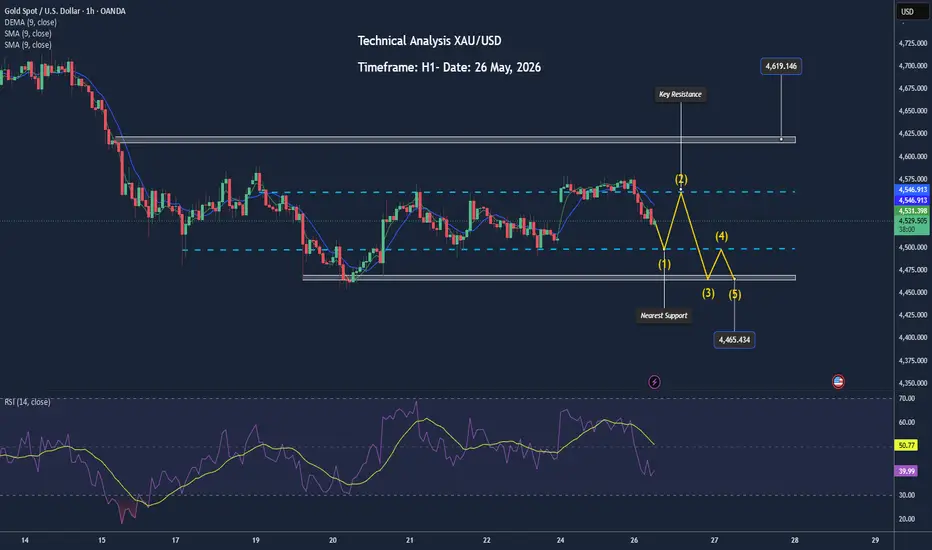
Task: Click the yellow 50.77 RSI value tag
Action: (906, 445)
